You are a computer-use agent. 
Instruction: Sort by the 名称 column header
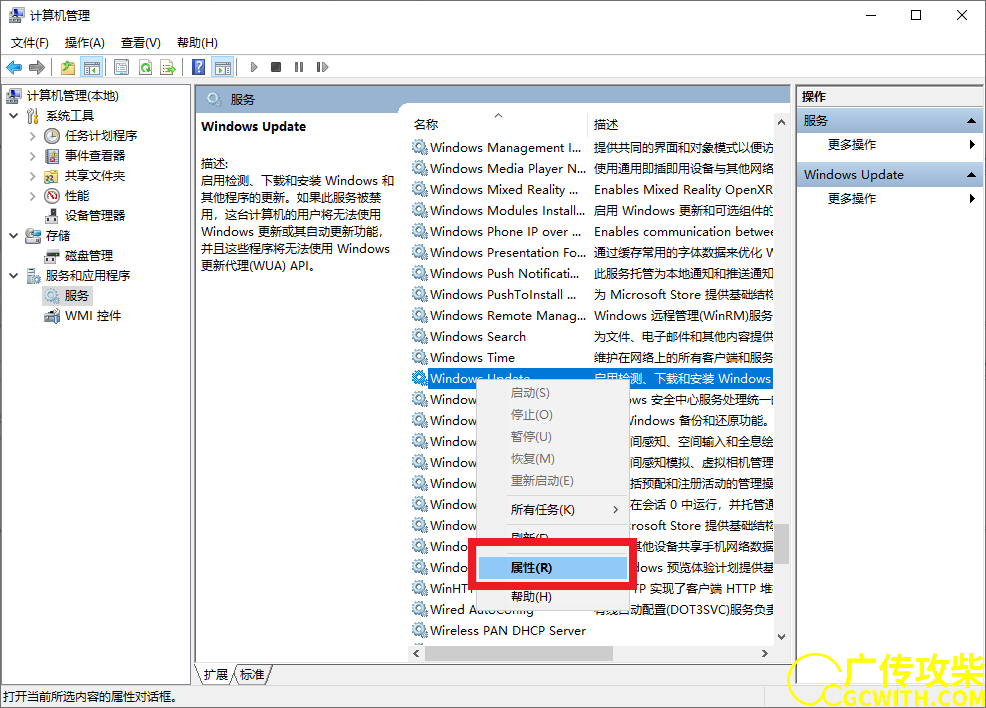[x=498, y=124]
